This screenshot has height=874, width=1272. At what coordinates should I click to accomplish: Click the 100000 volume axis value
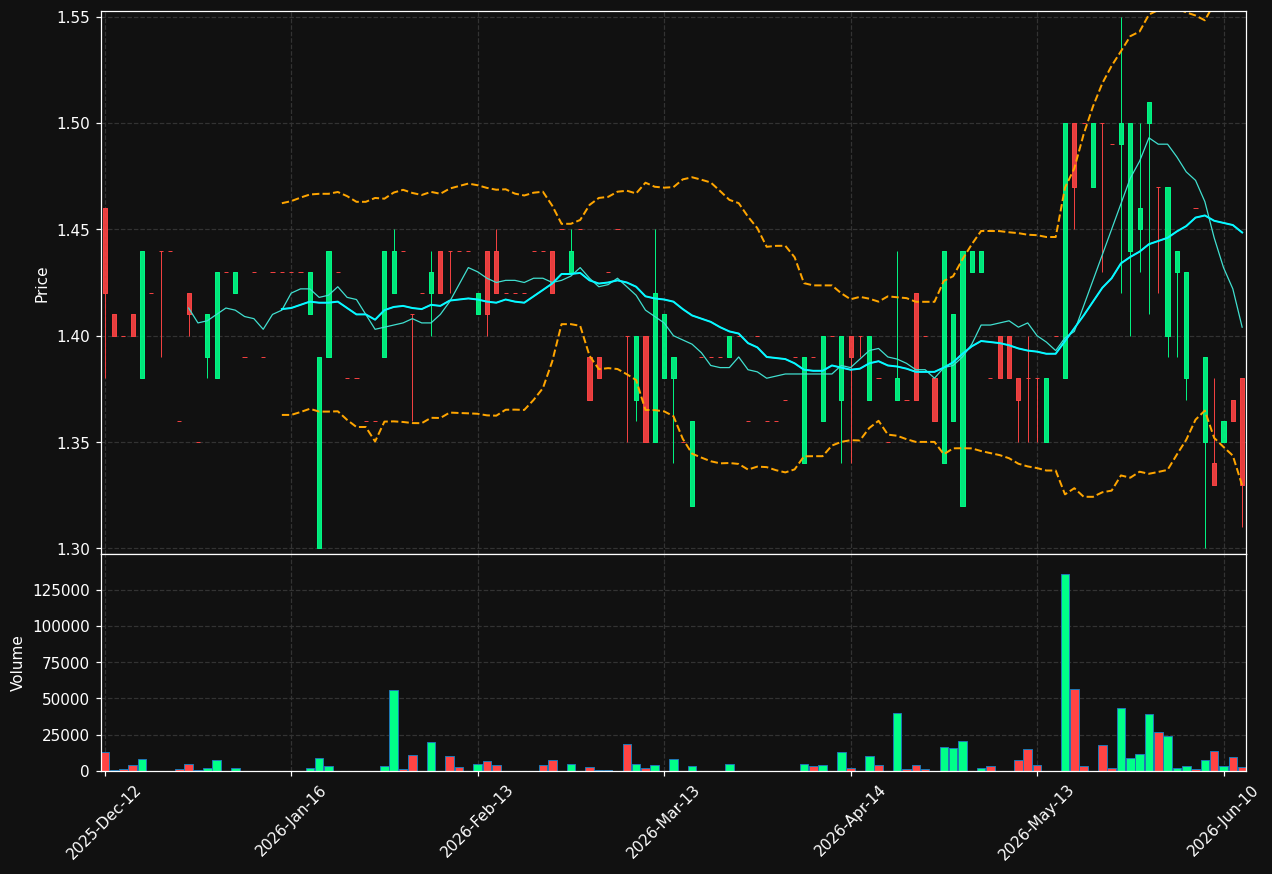62,626
